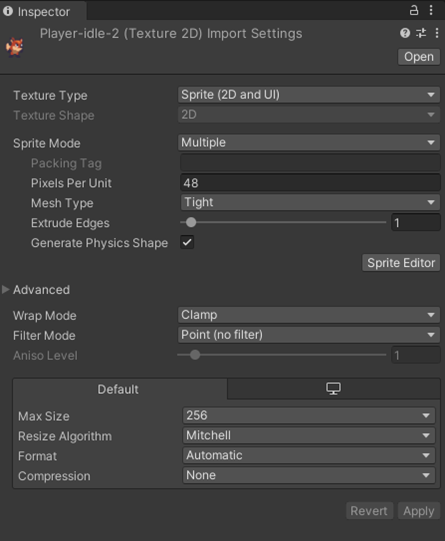Switch to the standalone monitor platform tab

(334, 389)
